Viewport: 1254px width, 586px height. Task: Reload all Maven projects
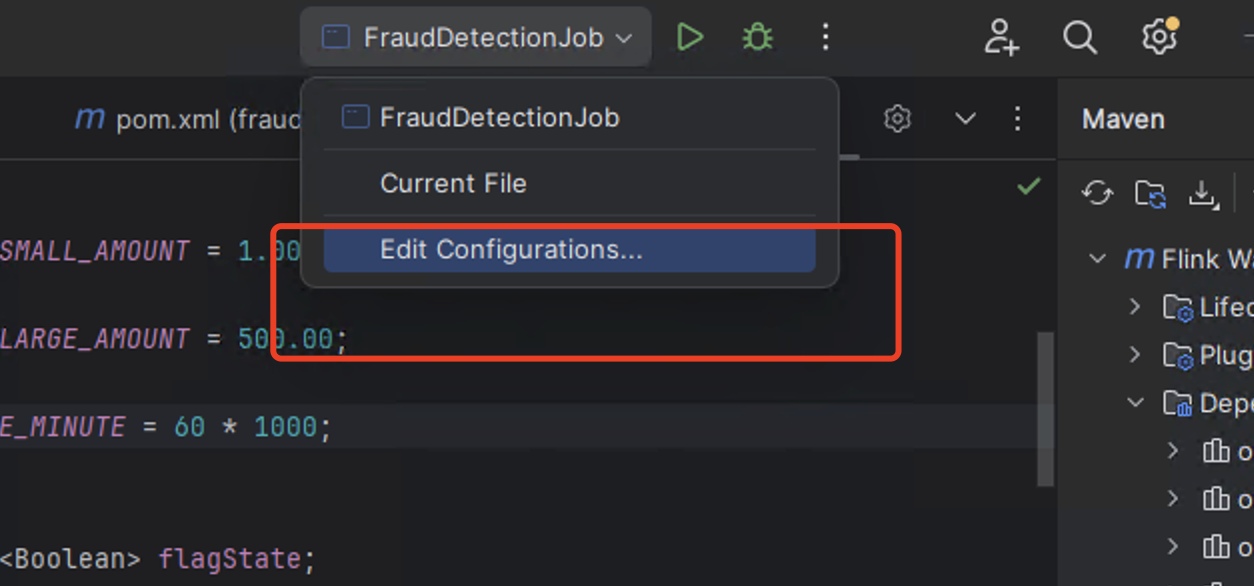pyautogui.click(x=1097, y=193)
